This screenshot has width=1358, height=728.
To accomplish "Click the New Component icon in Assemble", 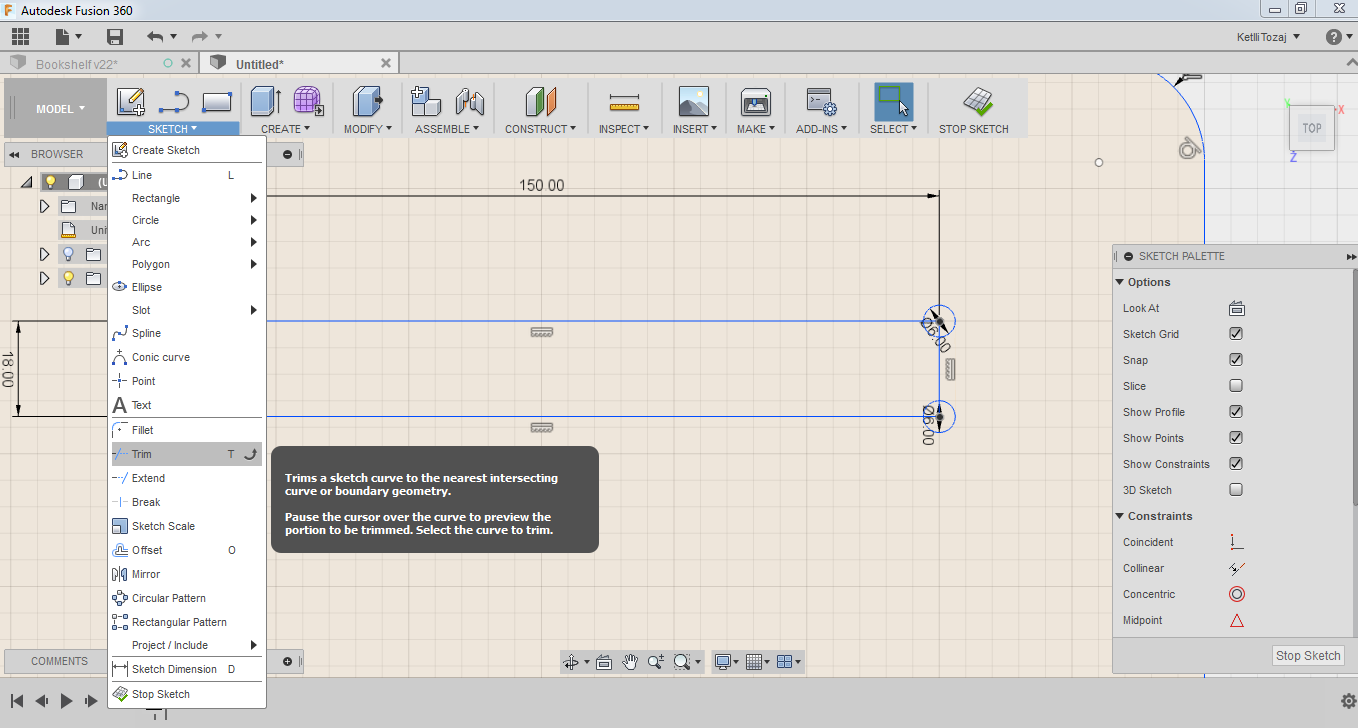I will 426,101.
